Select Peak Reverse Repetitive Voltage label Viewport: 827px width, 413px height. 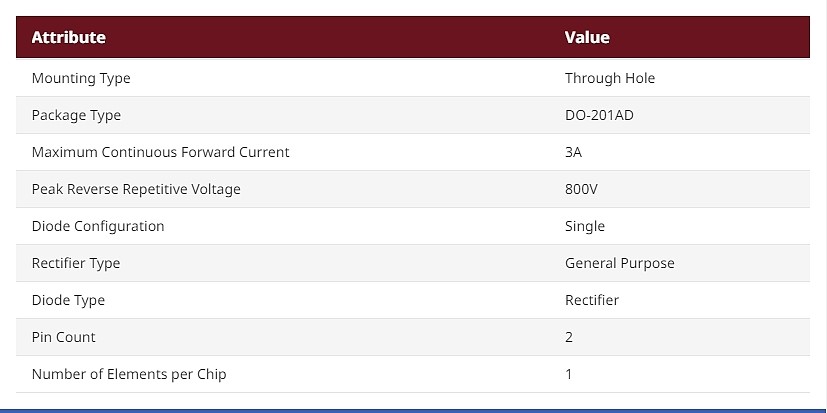tap(136, 189)
